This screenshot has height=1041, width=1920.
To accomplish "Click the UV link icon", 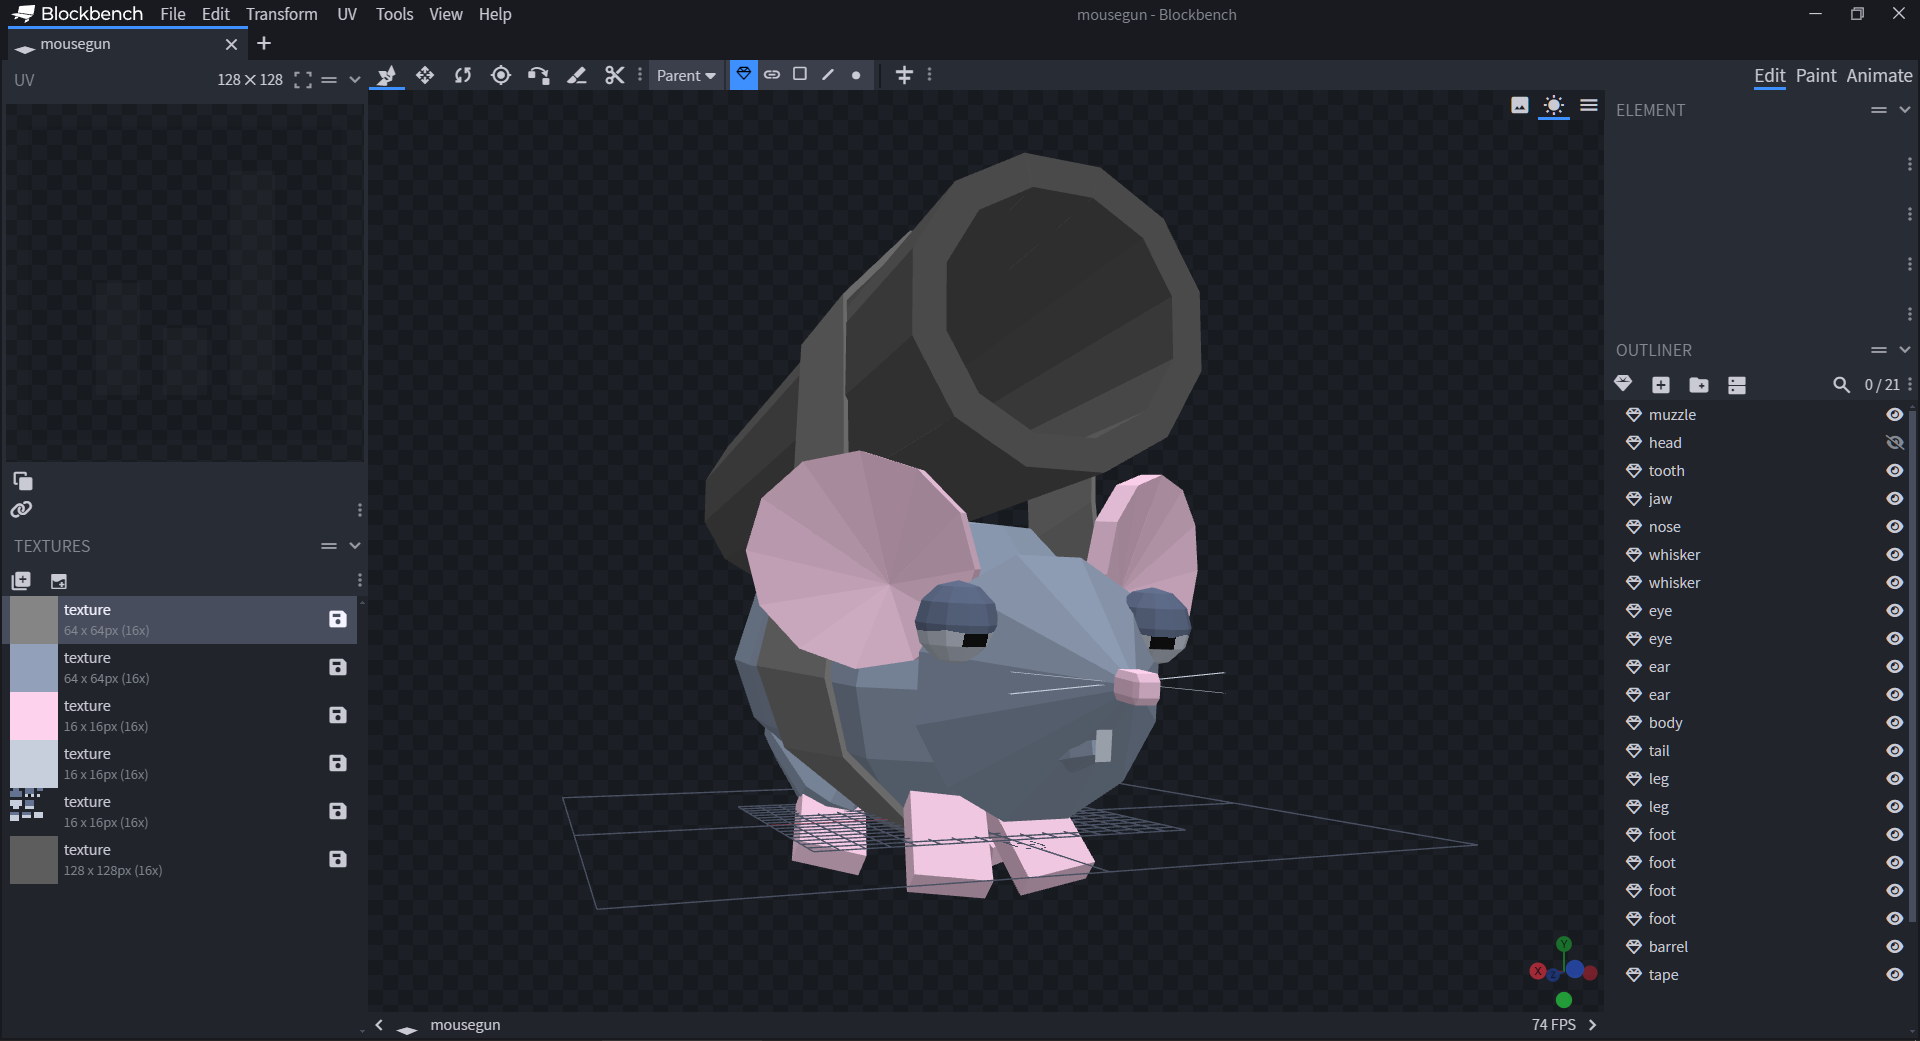I will tap(22, 510).
